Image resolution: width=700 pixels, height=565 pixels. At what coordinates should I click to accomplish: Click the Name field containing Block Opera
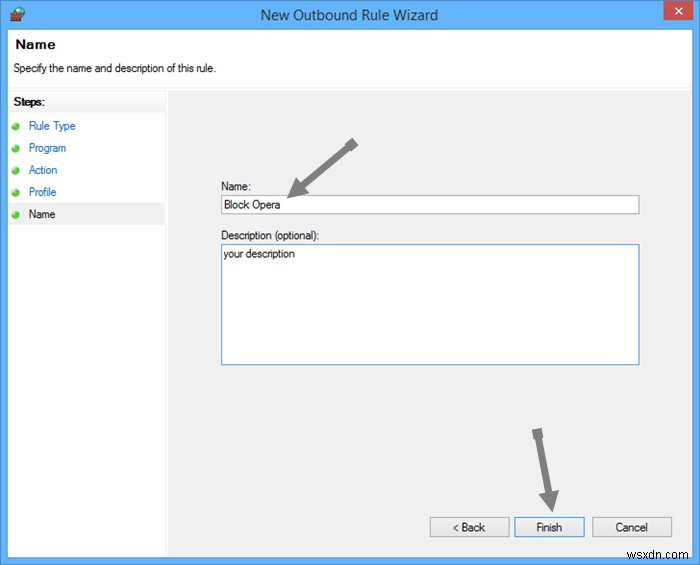(430, 205)
